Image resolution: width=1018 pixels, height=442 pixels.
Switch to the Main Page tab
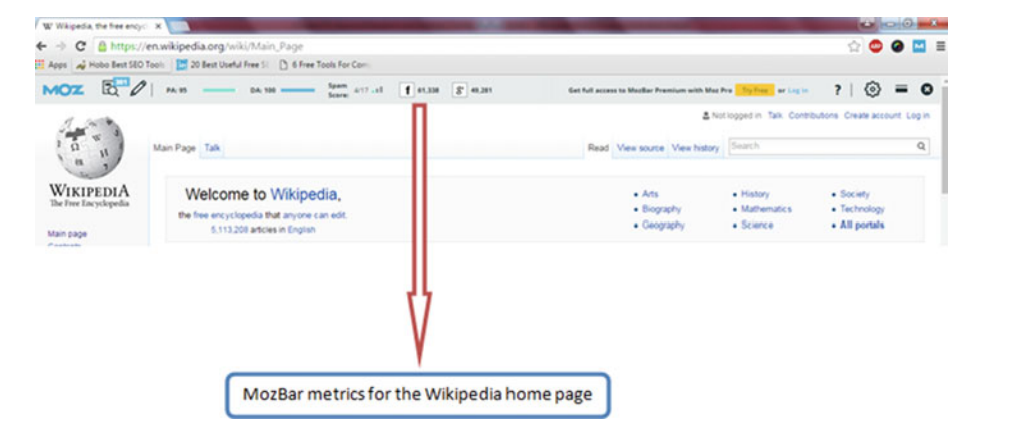[x=174, y=148]
